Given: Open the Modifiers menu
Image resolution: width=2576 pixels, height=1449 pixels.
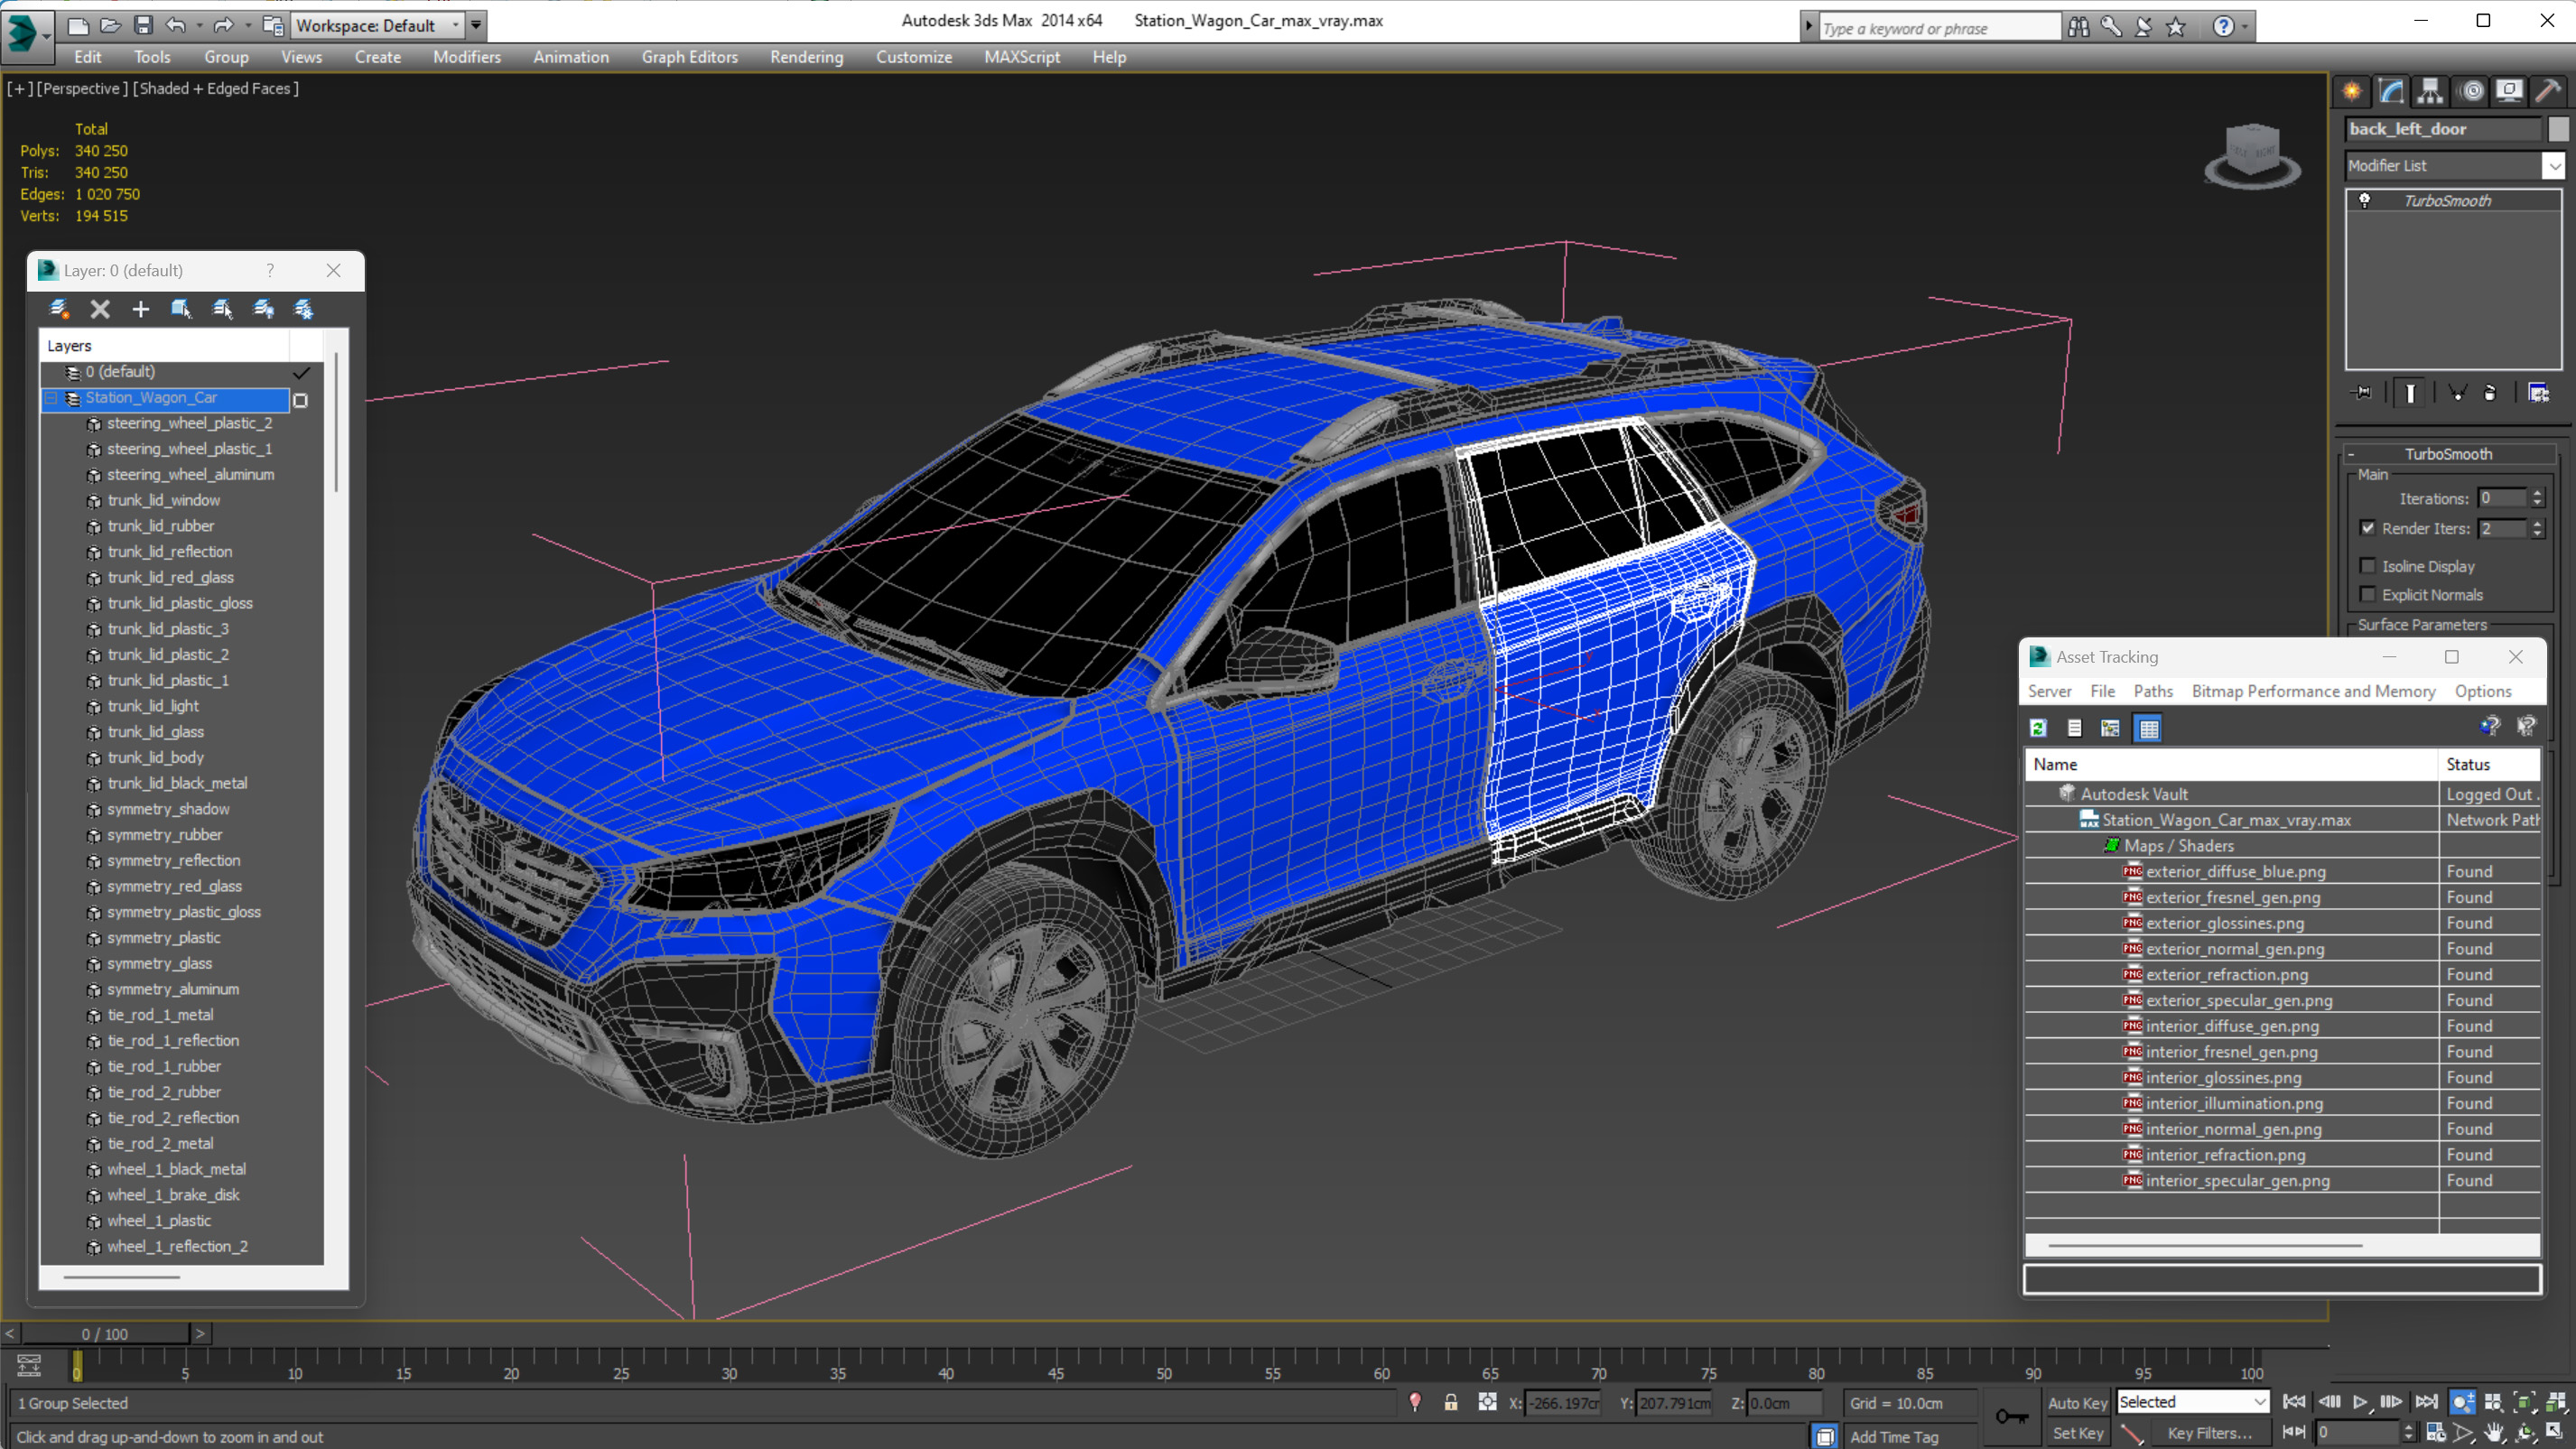Looking at the screenshot, I should pyautogui.click(x=465, y=57).
